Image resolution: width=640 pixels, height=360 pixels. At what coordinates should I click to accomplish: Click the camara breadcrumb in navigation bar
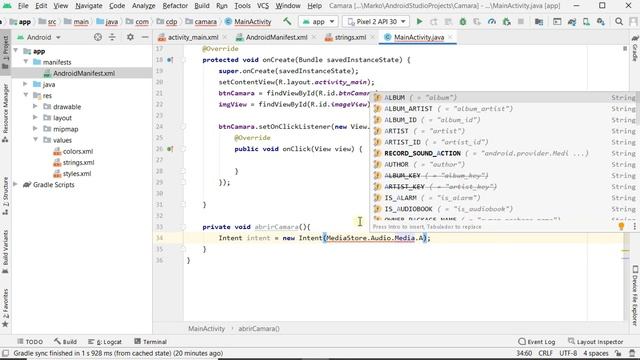201,22
